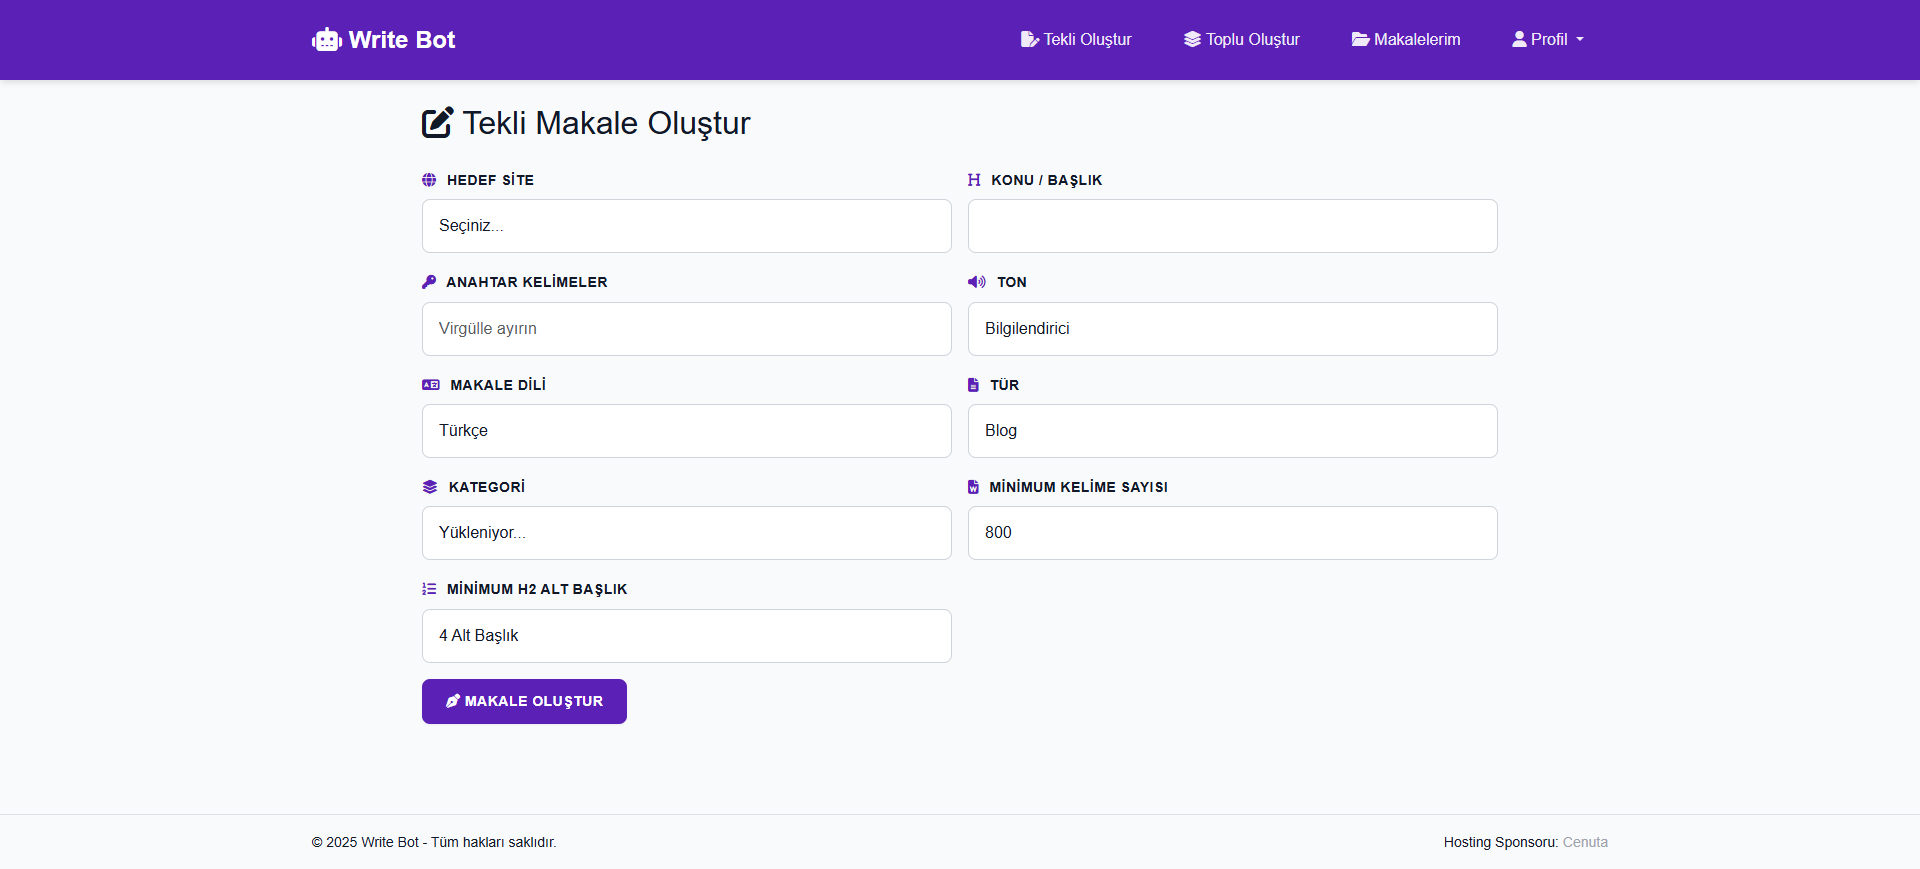The image size is (1920, 869).
Task: Open the Ton dropdown showing Bilgilendirici
Action: [1233, 329]
